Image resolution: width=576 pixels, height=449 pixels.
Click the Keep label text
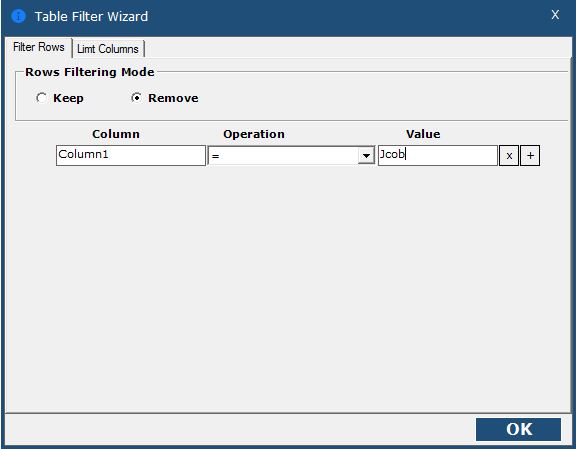68,98
